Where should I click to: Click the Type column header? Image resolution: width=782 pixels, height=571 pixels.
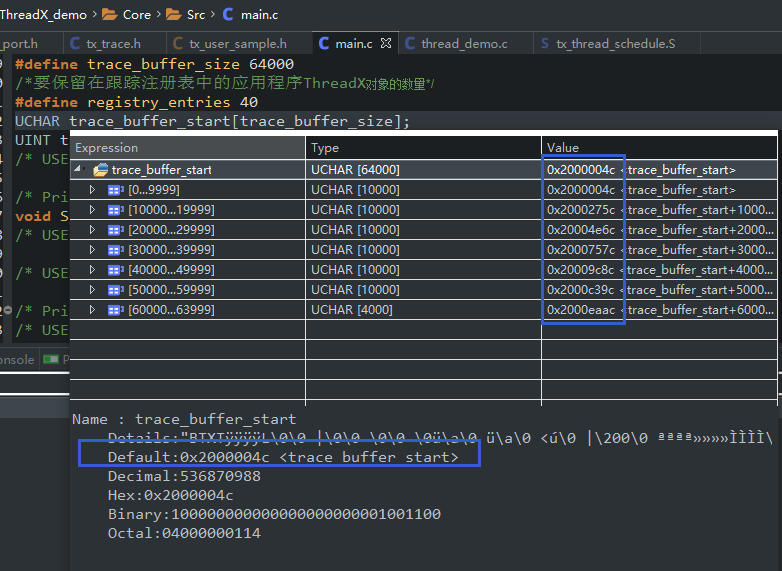coord(423,148)
